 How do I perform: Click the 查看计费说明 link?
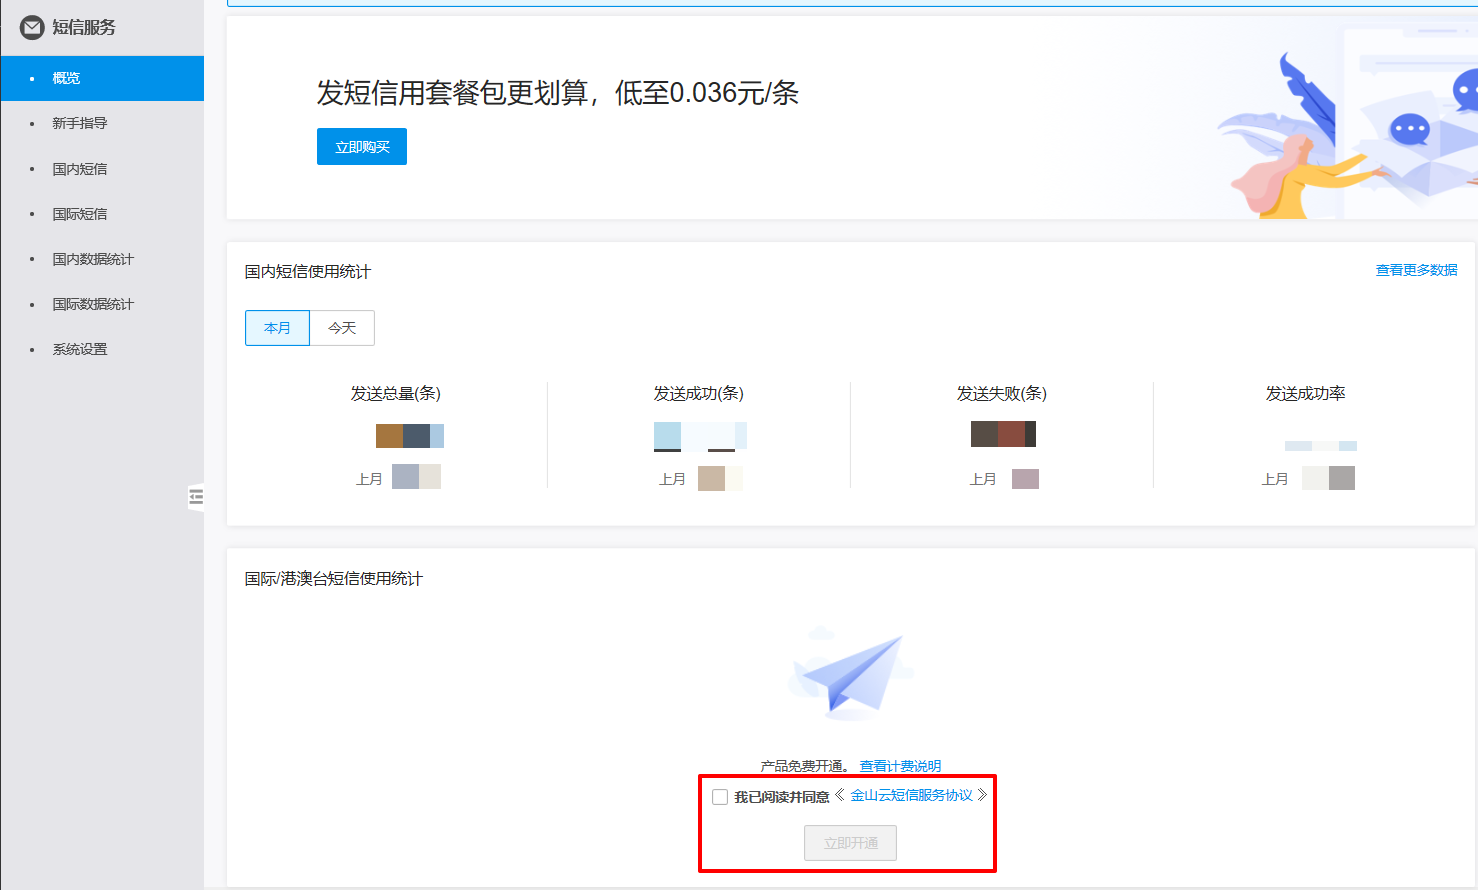(x=900, y=766)
